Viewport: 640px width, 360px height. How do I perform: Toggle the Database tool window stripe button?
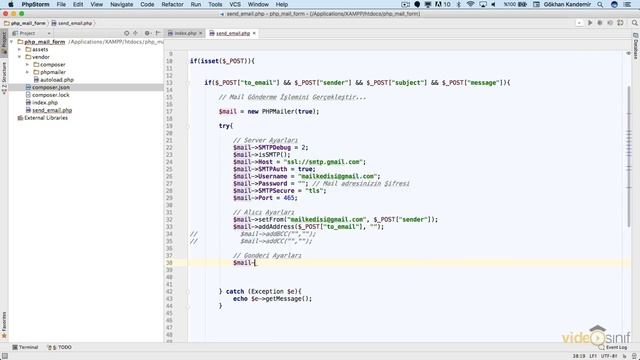pos(636,46)
